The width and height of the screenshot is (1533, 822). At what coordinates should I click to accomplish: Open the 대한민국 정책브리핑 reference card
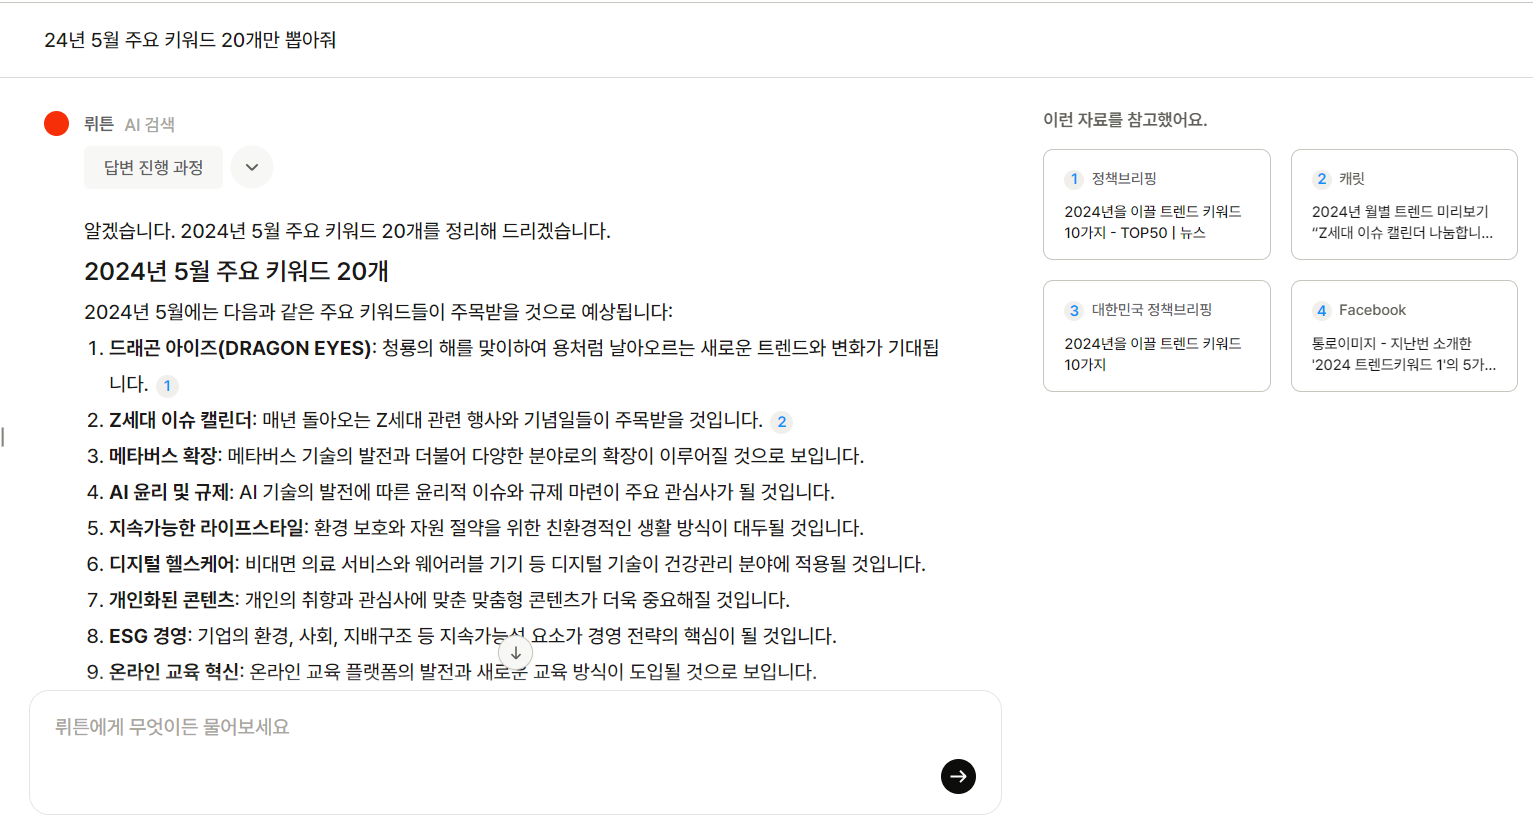pyautogui.click(x=1157, y=336)
